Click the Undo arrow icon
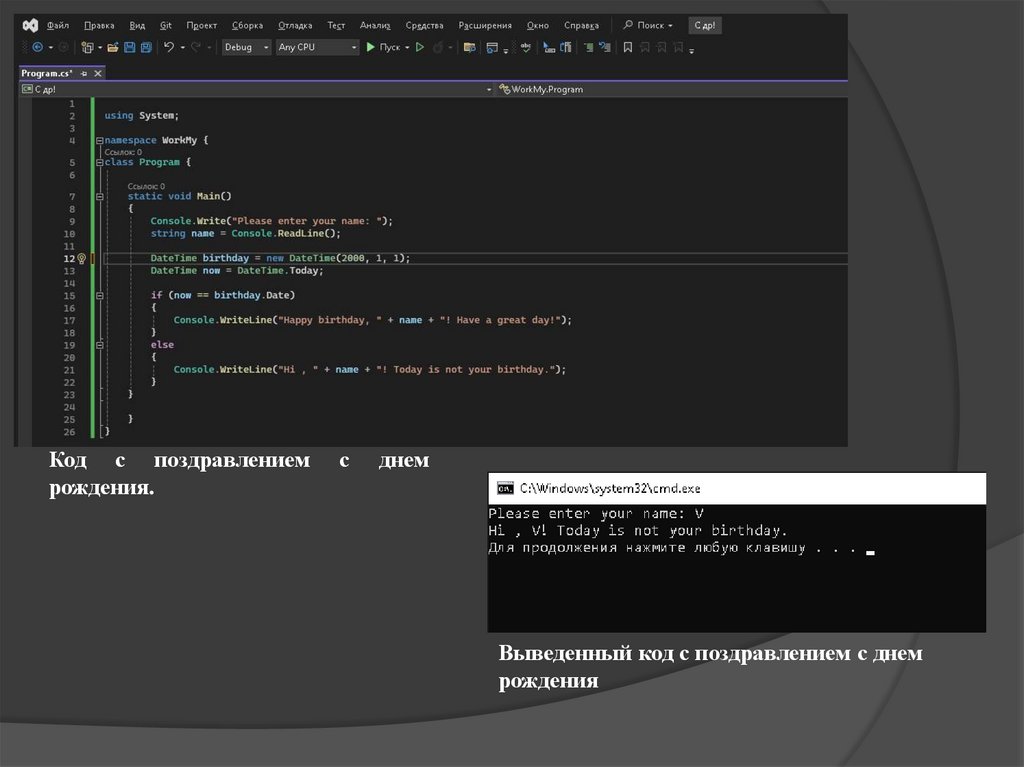Screen dimensions: 1024x767 [x=169, y=47]
